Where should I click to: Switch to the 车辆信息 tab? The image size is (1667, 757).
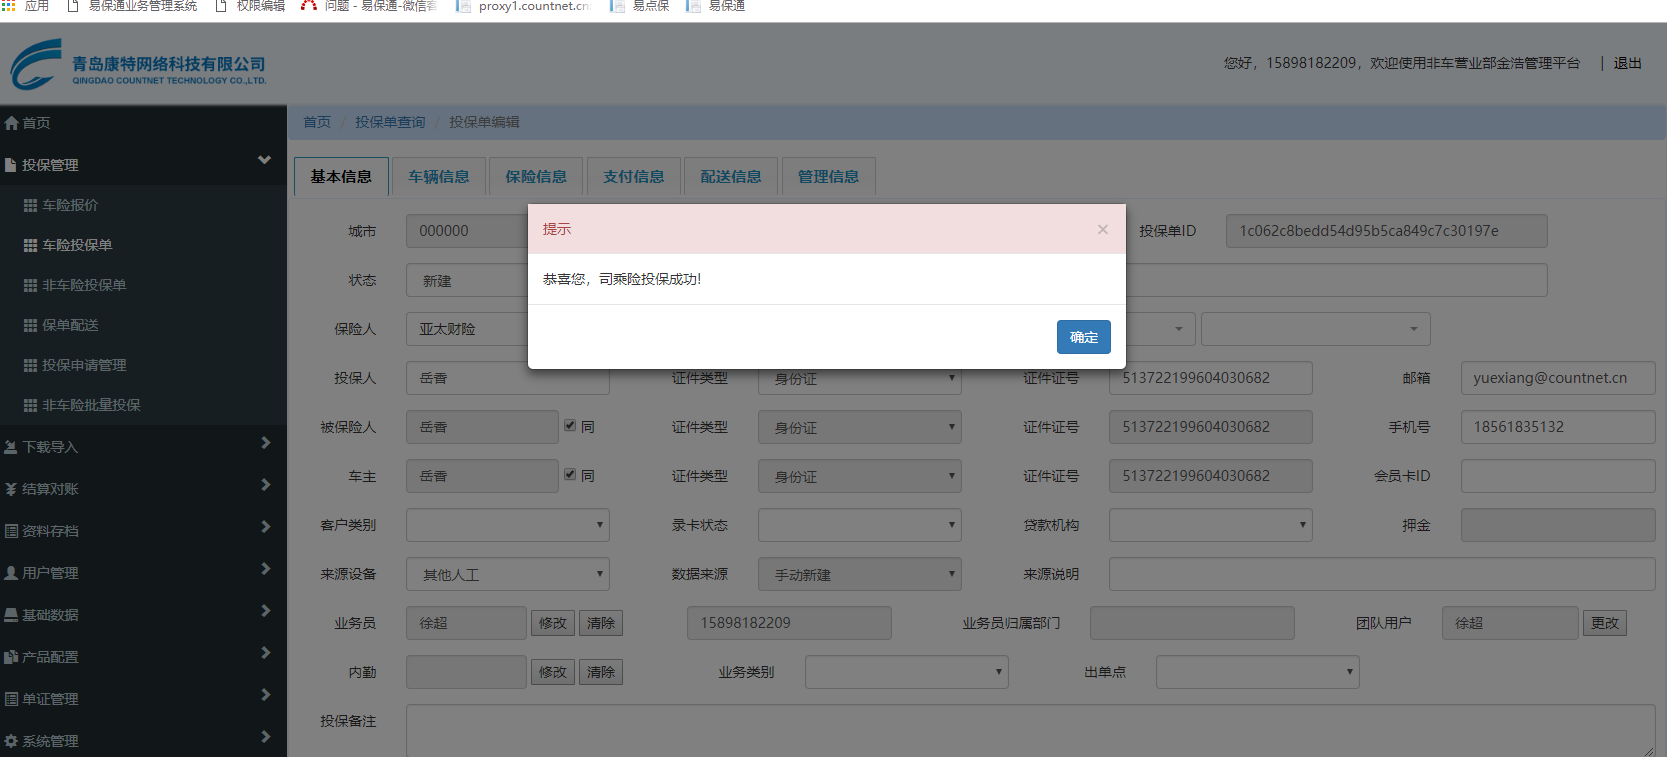coord(438,177)
